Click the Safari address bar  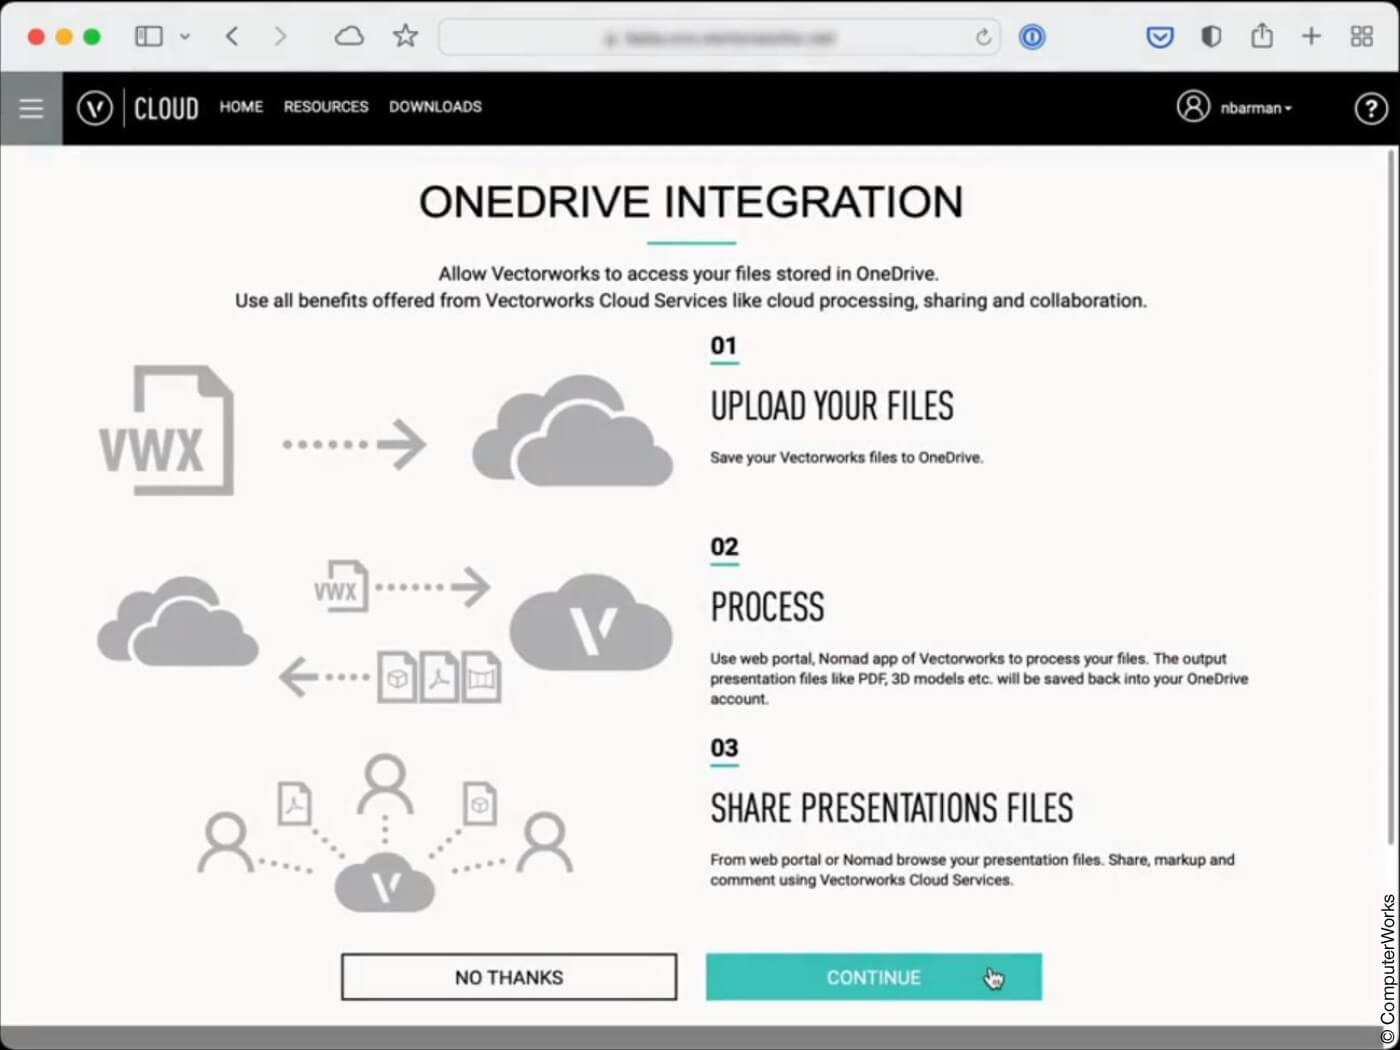tap(719, 37)
